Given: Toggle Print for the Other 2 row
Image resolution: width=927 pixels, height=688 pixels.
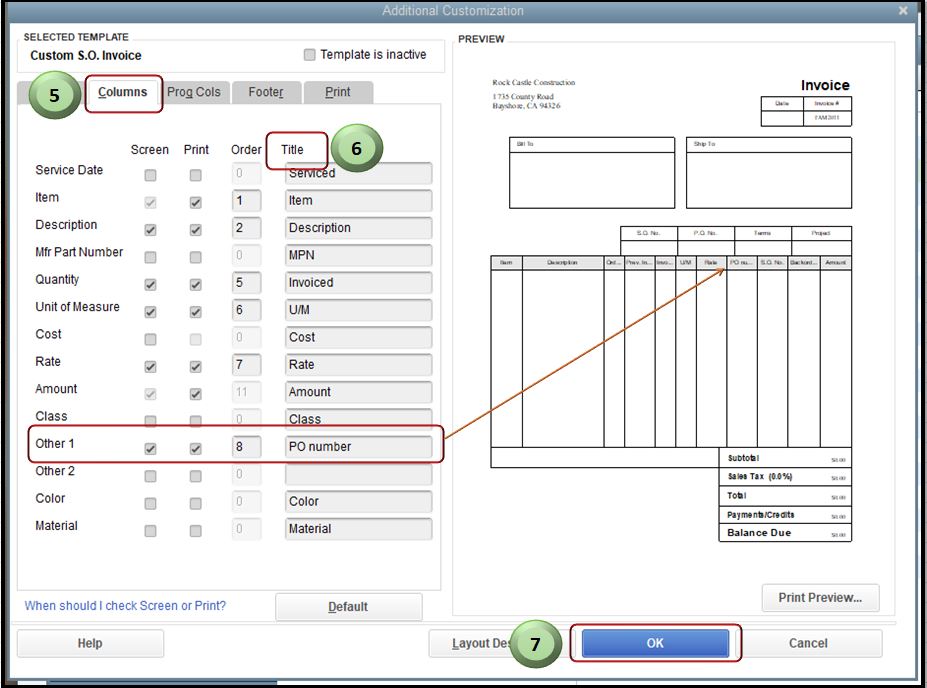Looking at the screenshot, I should pyautogui.click(x=196, y=475).
